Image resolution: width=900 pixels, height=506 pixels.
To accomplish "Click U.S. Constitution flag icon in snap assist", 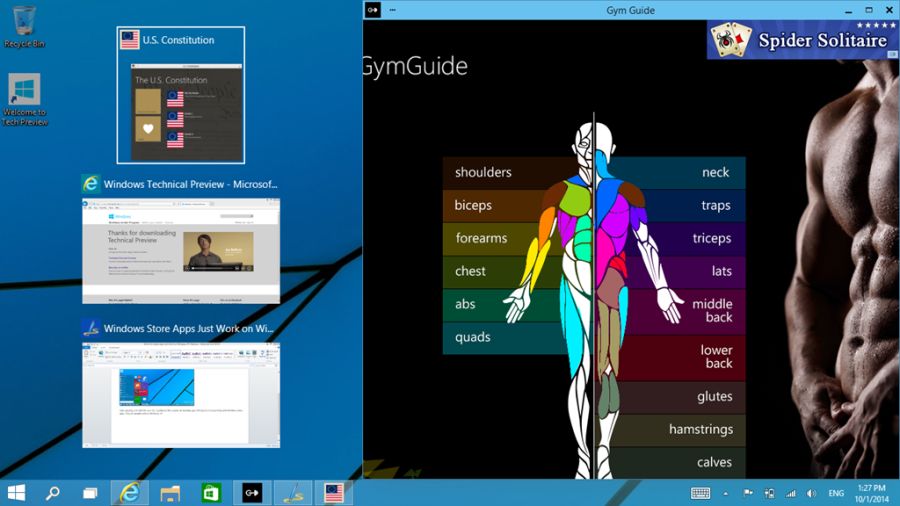I will tap(130, 40).
